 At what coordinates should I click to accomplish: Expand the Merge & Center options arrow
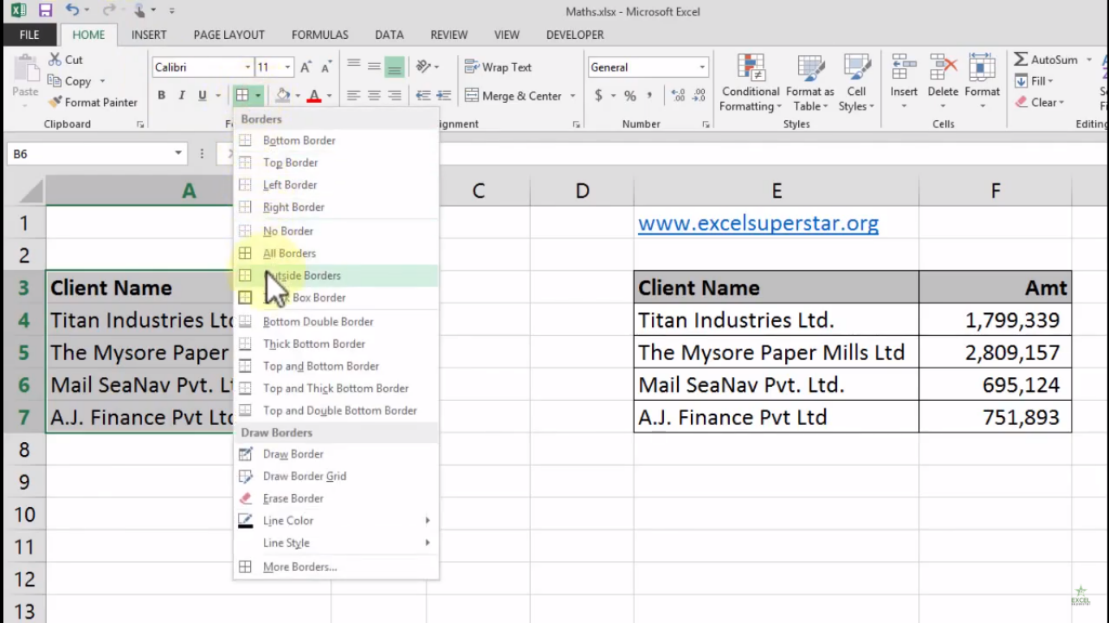click(572, 95)
